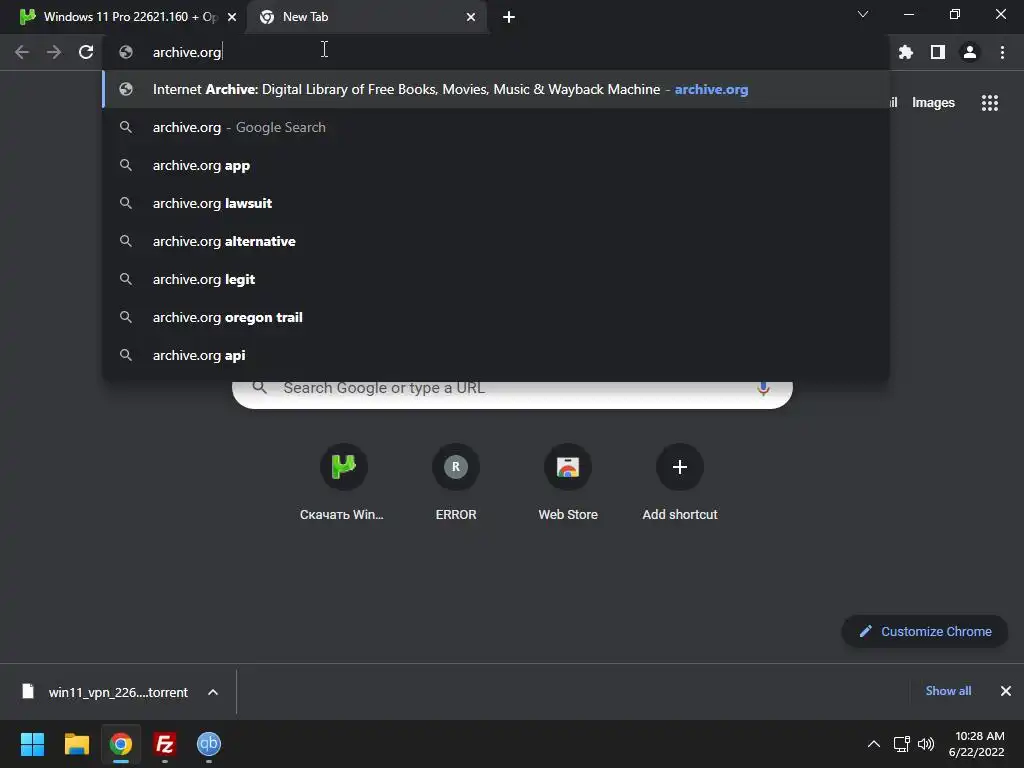Image resolution: width=1024 pixels, height=768 pixels.
Task: Open the tab search dropdown arrow
Action: pyautogui.click(x=863, y=14)
